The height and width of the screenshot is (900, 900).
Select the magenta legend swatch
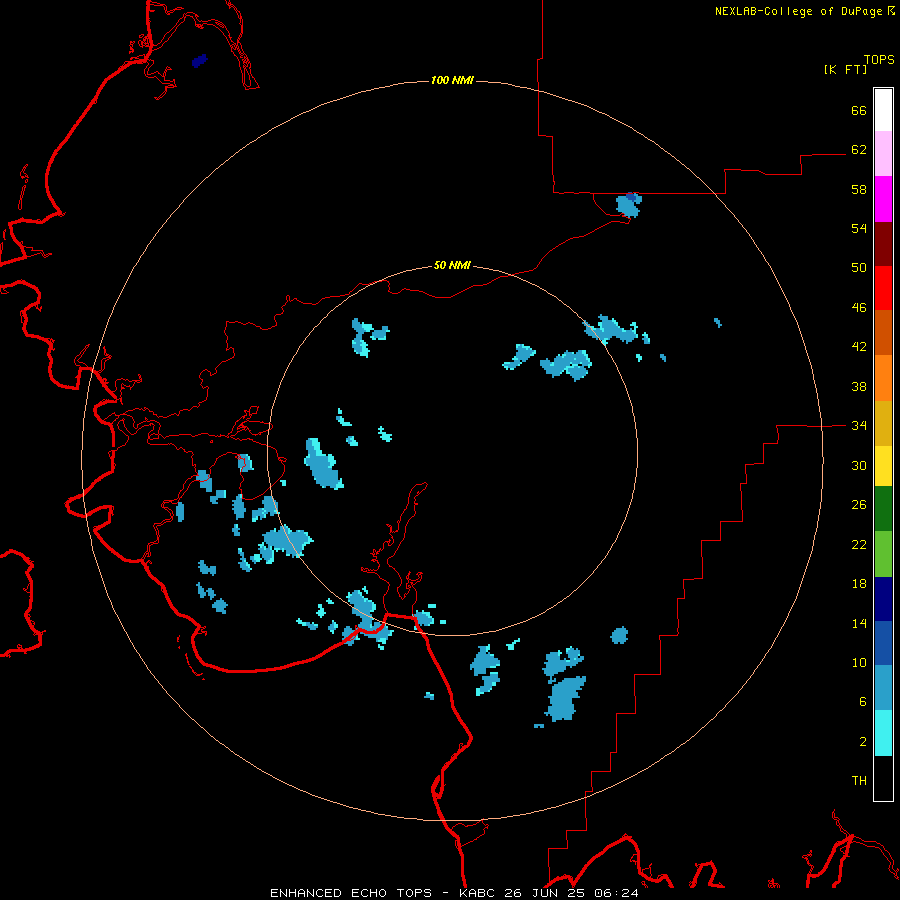(x=883, y=199)
